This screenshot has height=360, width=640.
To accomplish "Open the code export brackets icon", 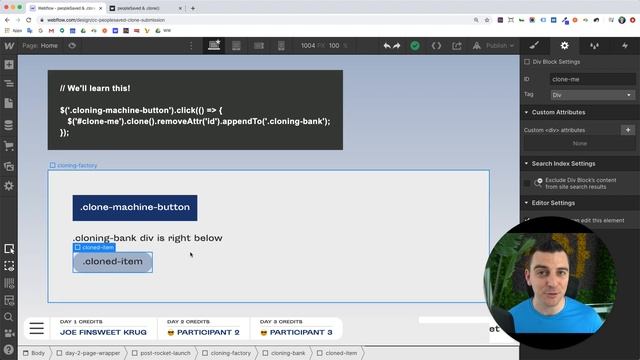I will click(x=436, y=46).
